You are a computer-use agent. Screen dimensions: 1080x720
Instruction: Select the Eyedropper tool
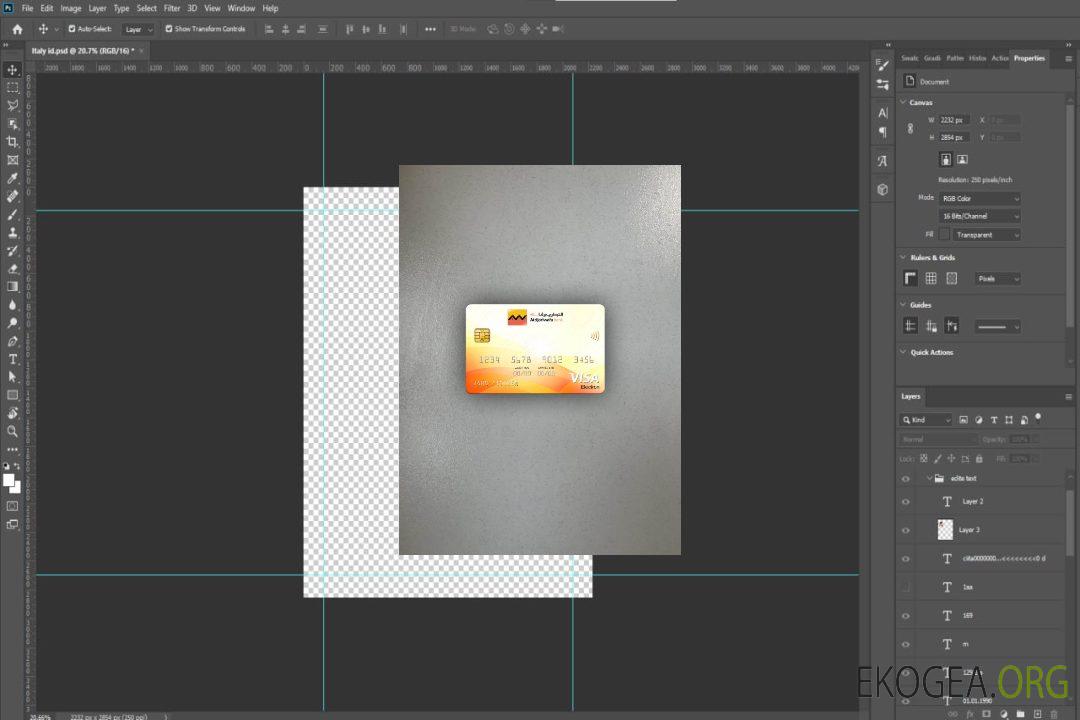(12, 178)
